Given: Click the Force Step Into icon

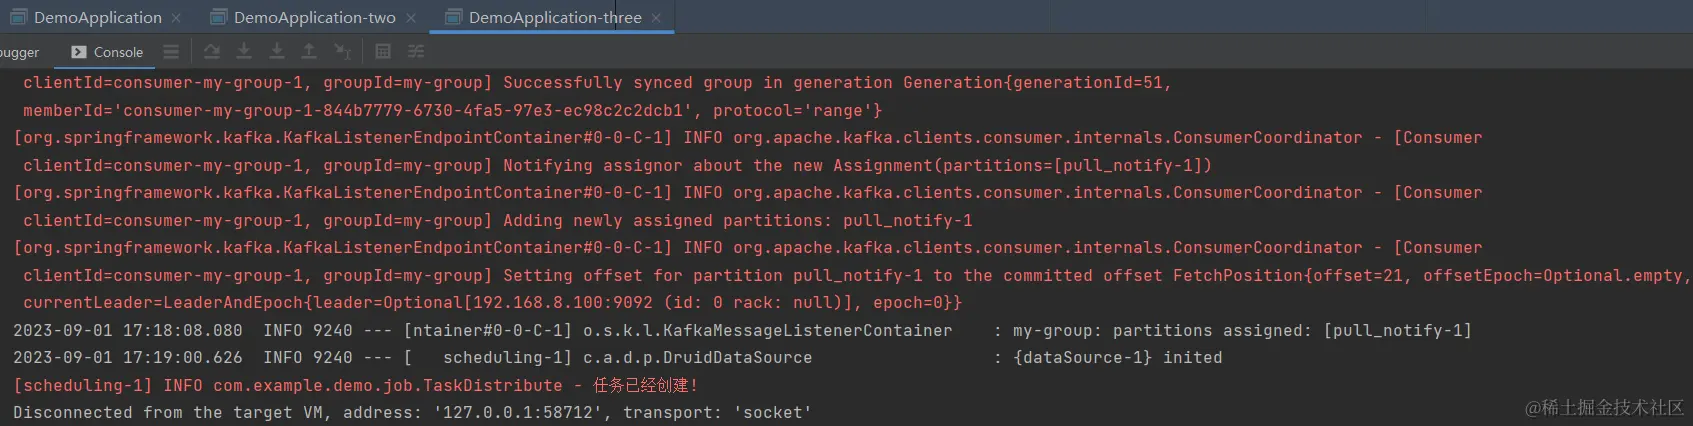Looking at the screenshot, I should 277,52.
